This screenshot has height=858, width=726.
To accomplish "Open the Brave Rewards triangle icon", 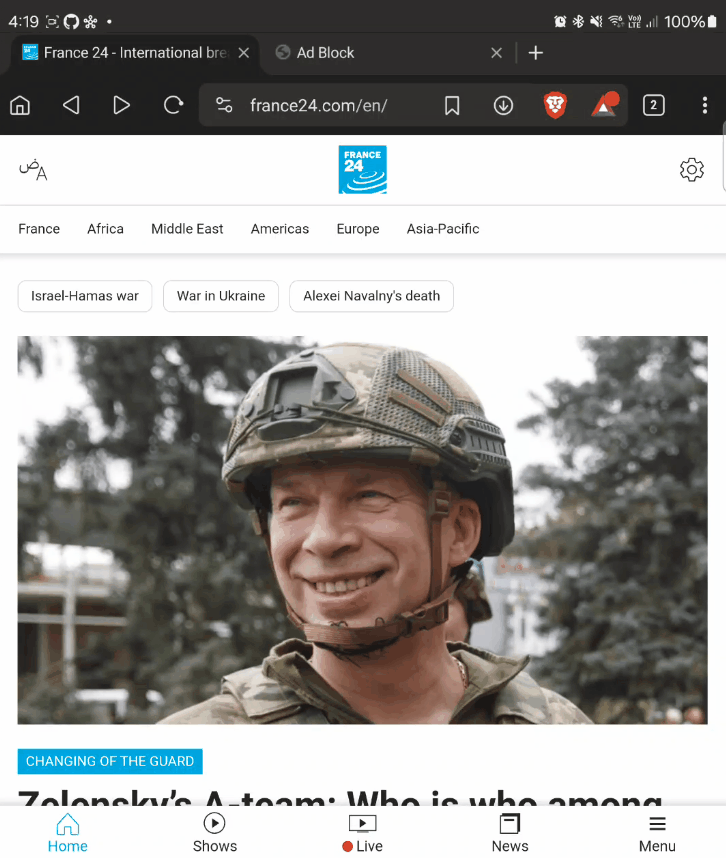I will point(605,105).
